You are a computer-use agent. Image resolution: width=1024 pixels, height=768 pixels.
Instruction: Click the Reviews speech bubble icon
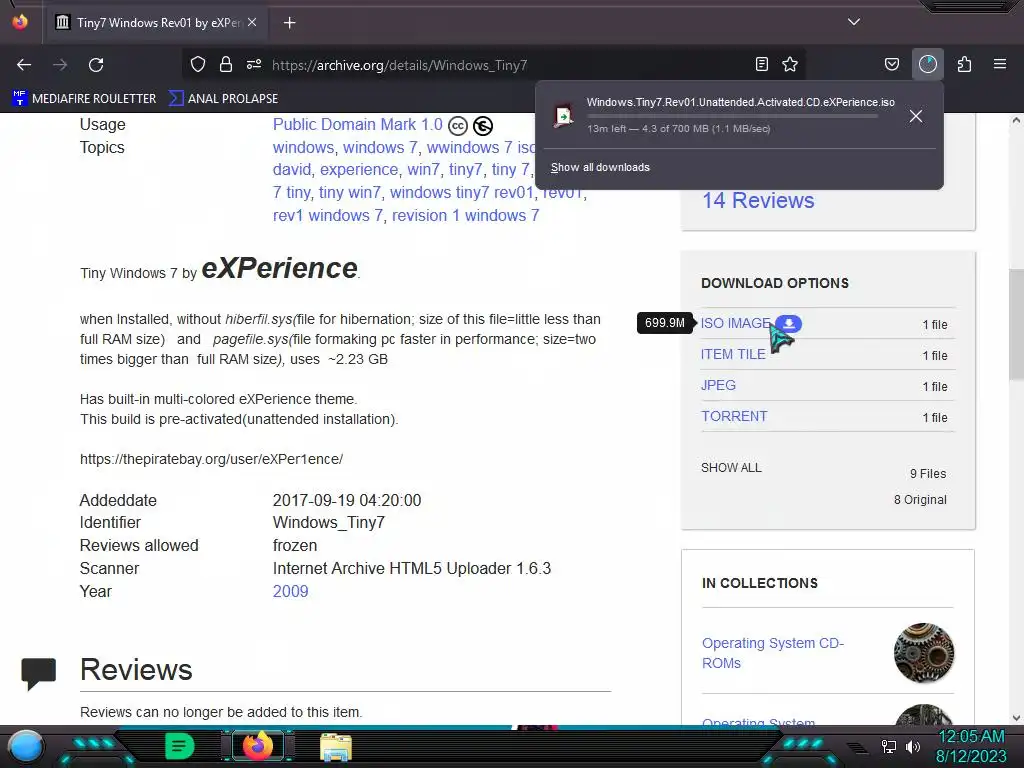click(x=39, y=673)
